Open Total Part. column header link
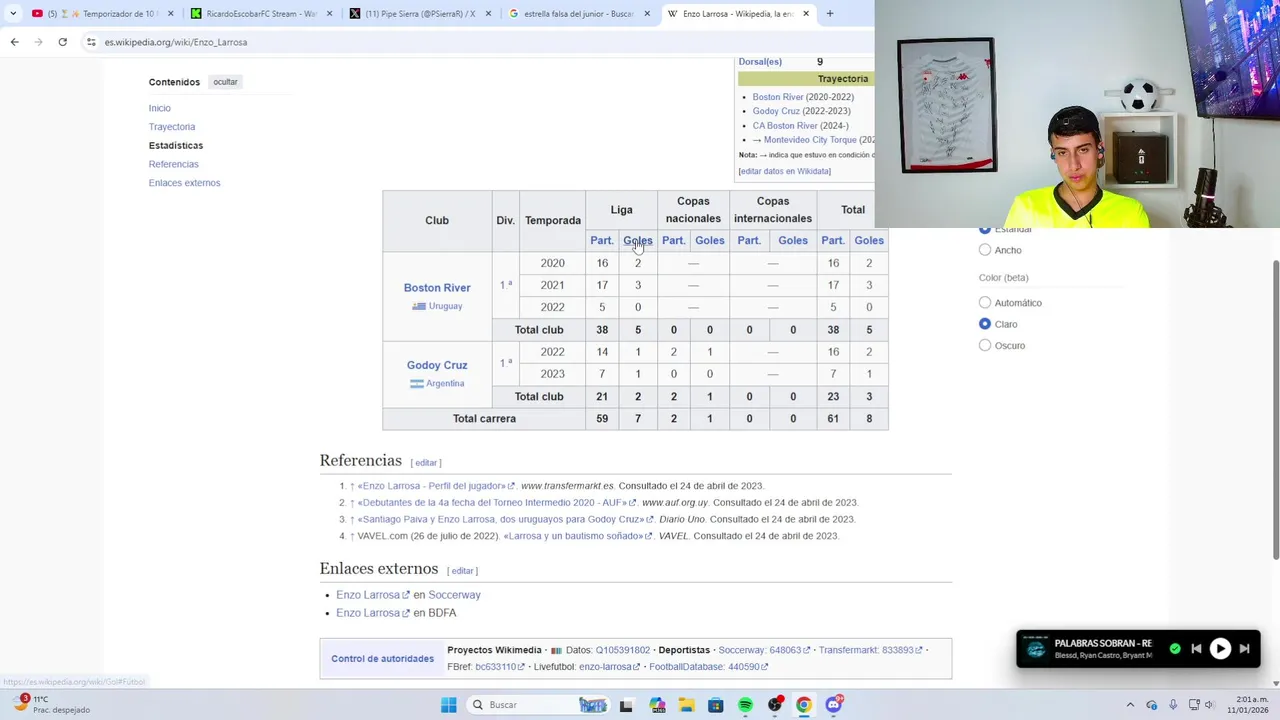This screenshot has height=720, width=1280. [x=833, y=241]
